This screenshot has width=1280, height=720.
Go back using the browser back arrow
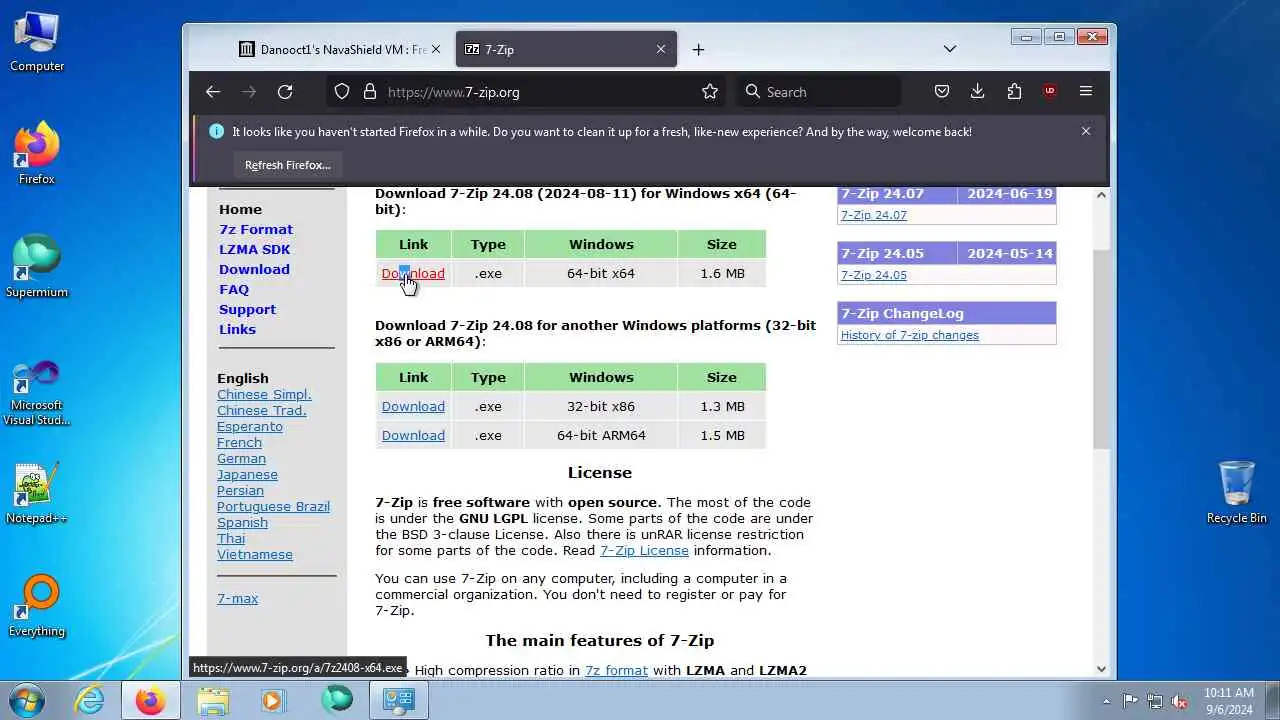213,92
